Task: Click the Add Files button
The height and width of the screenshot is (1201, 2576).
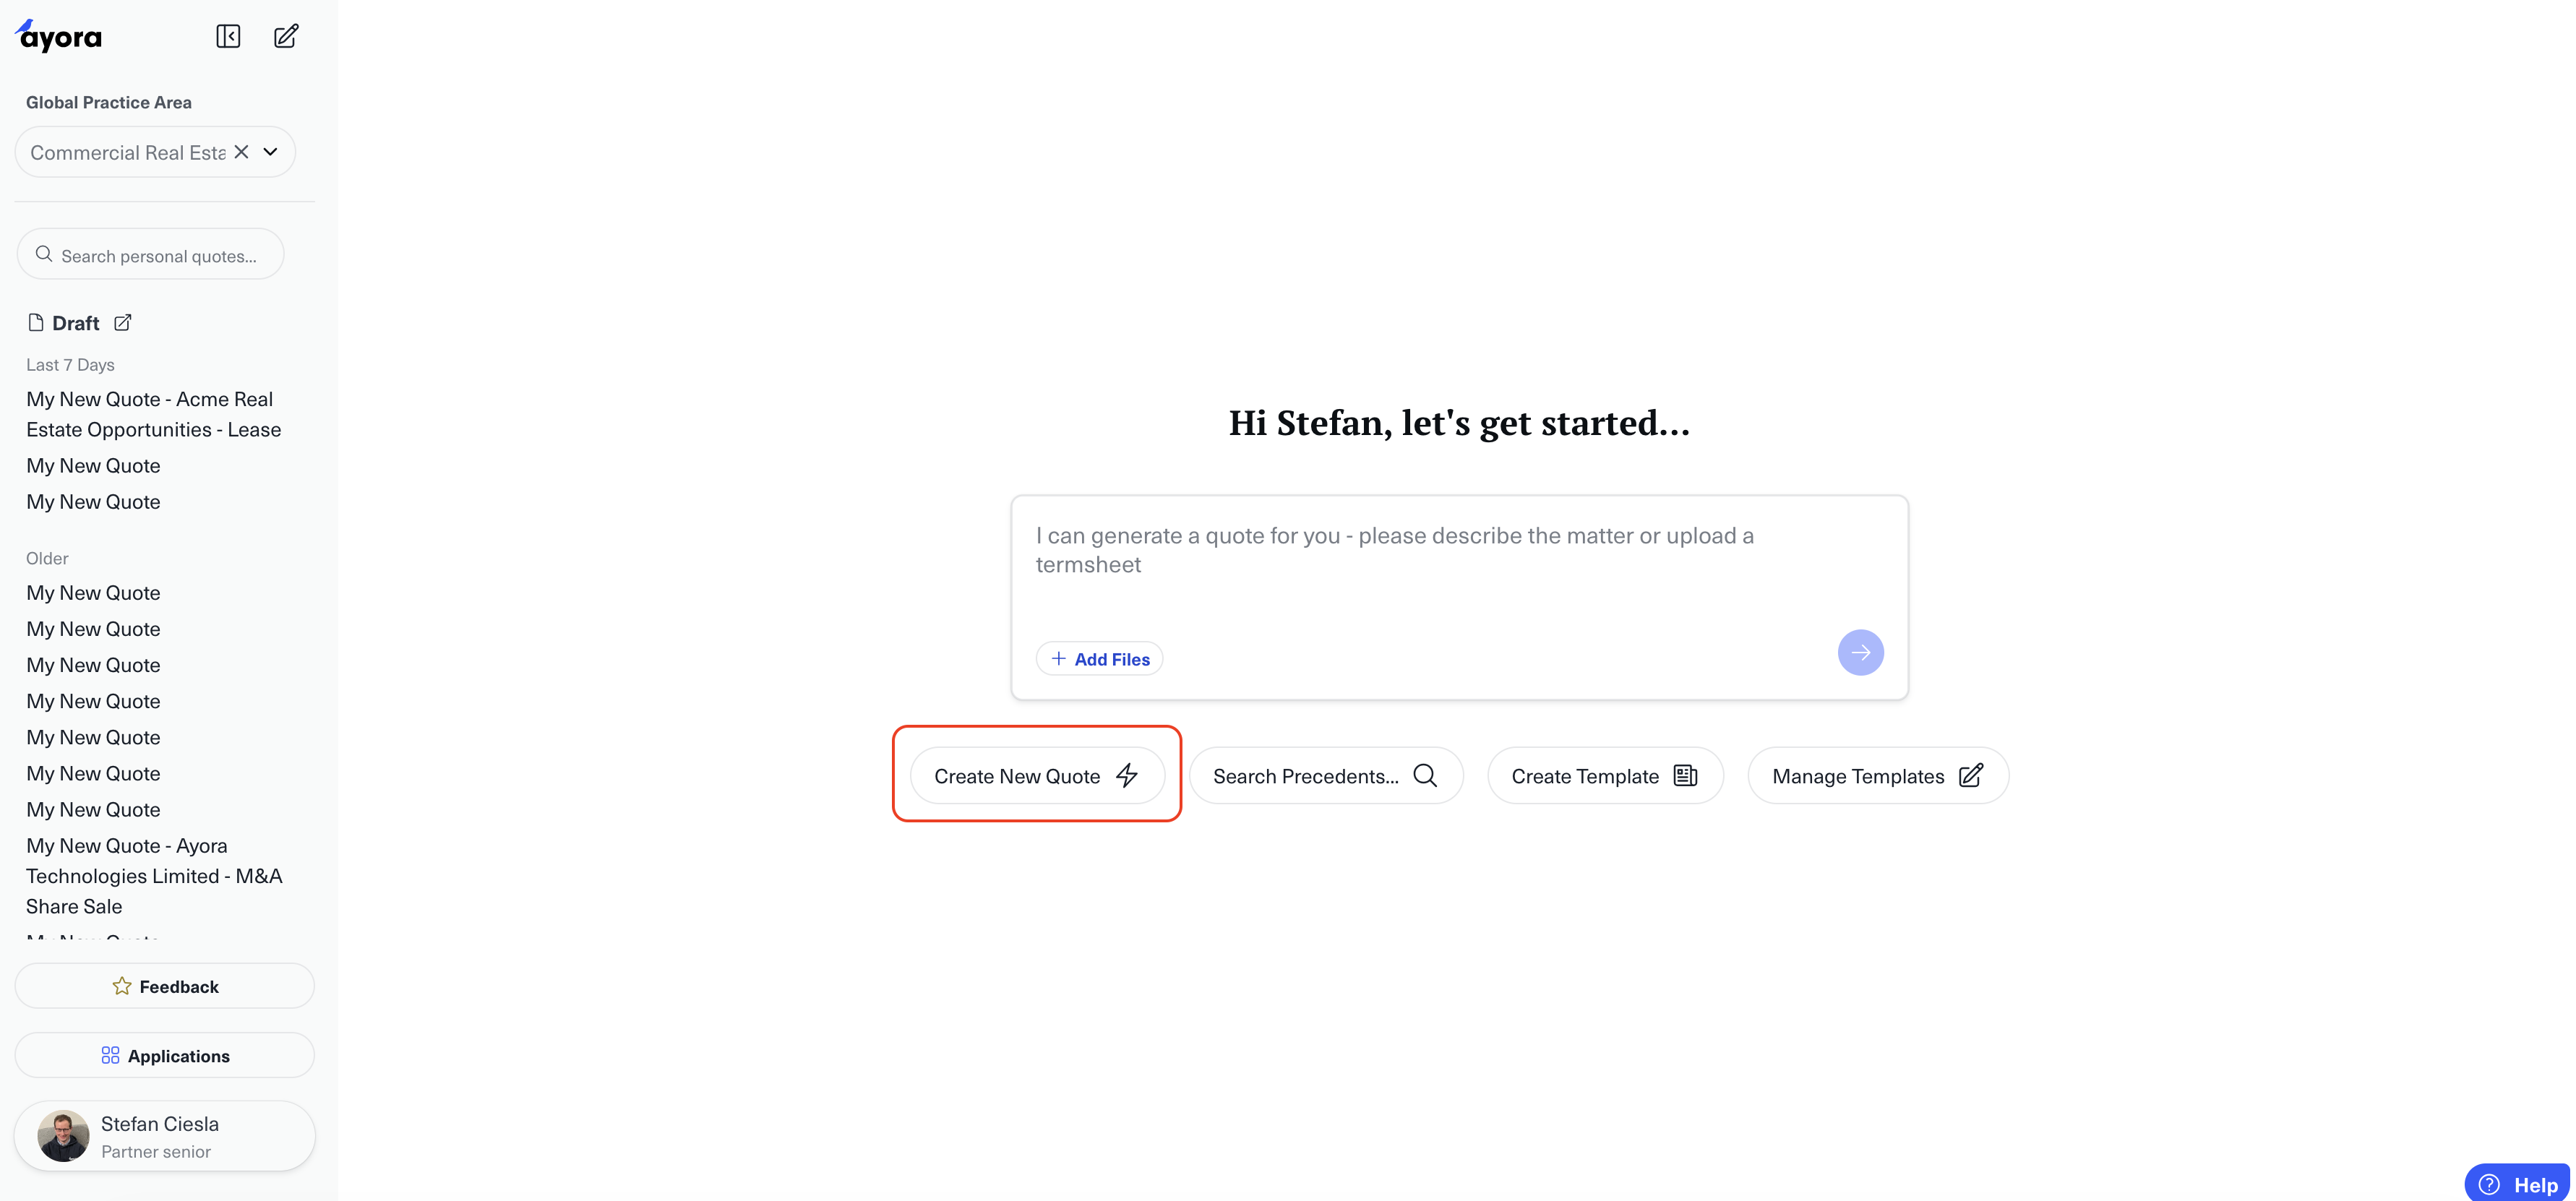Action: tap(1100, 659)
